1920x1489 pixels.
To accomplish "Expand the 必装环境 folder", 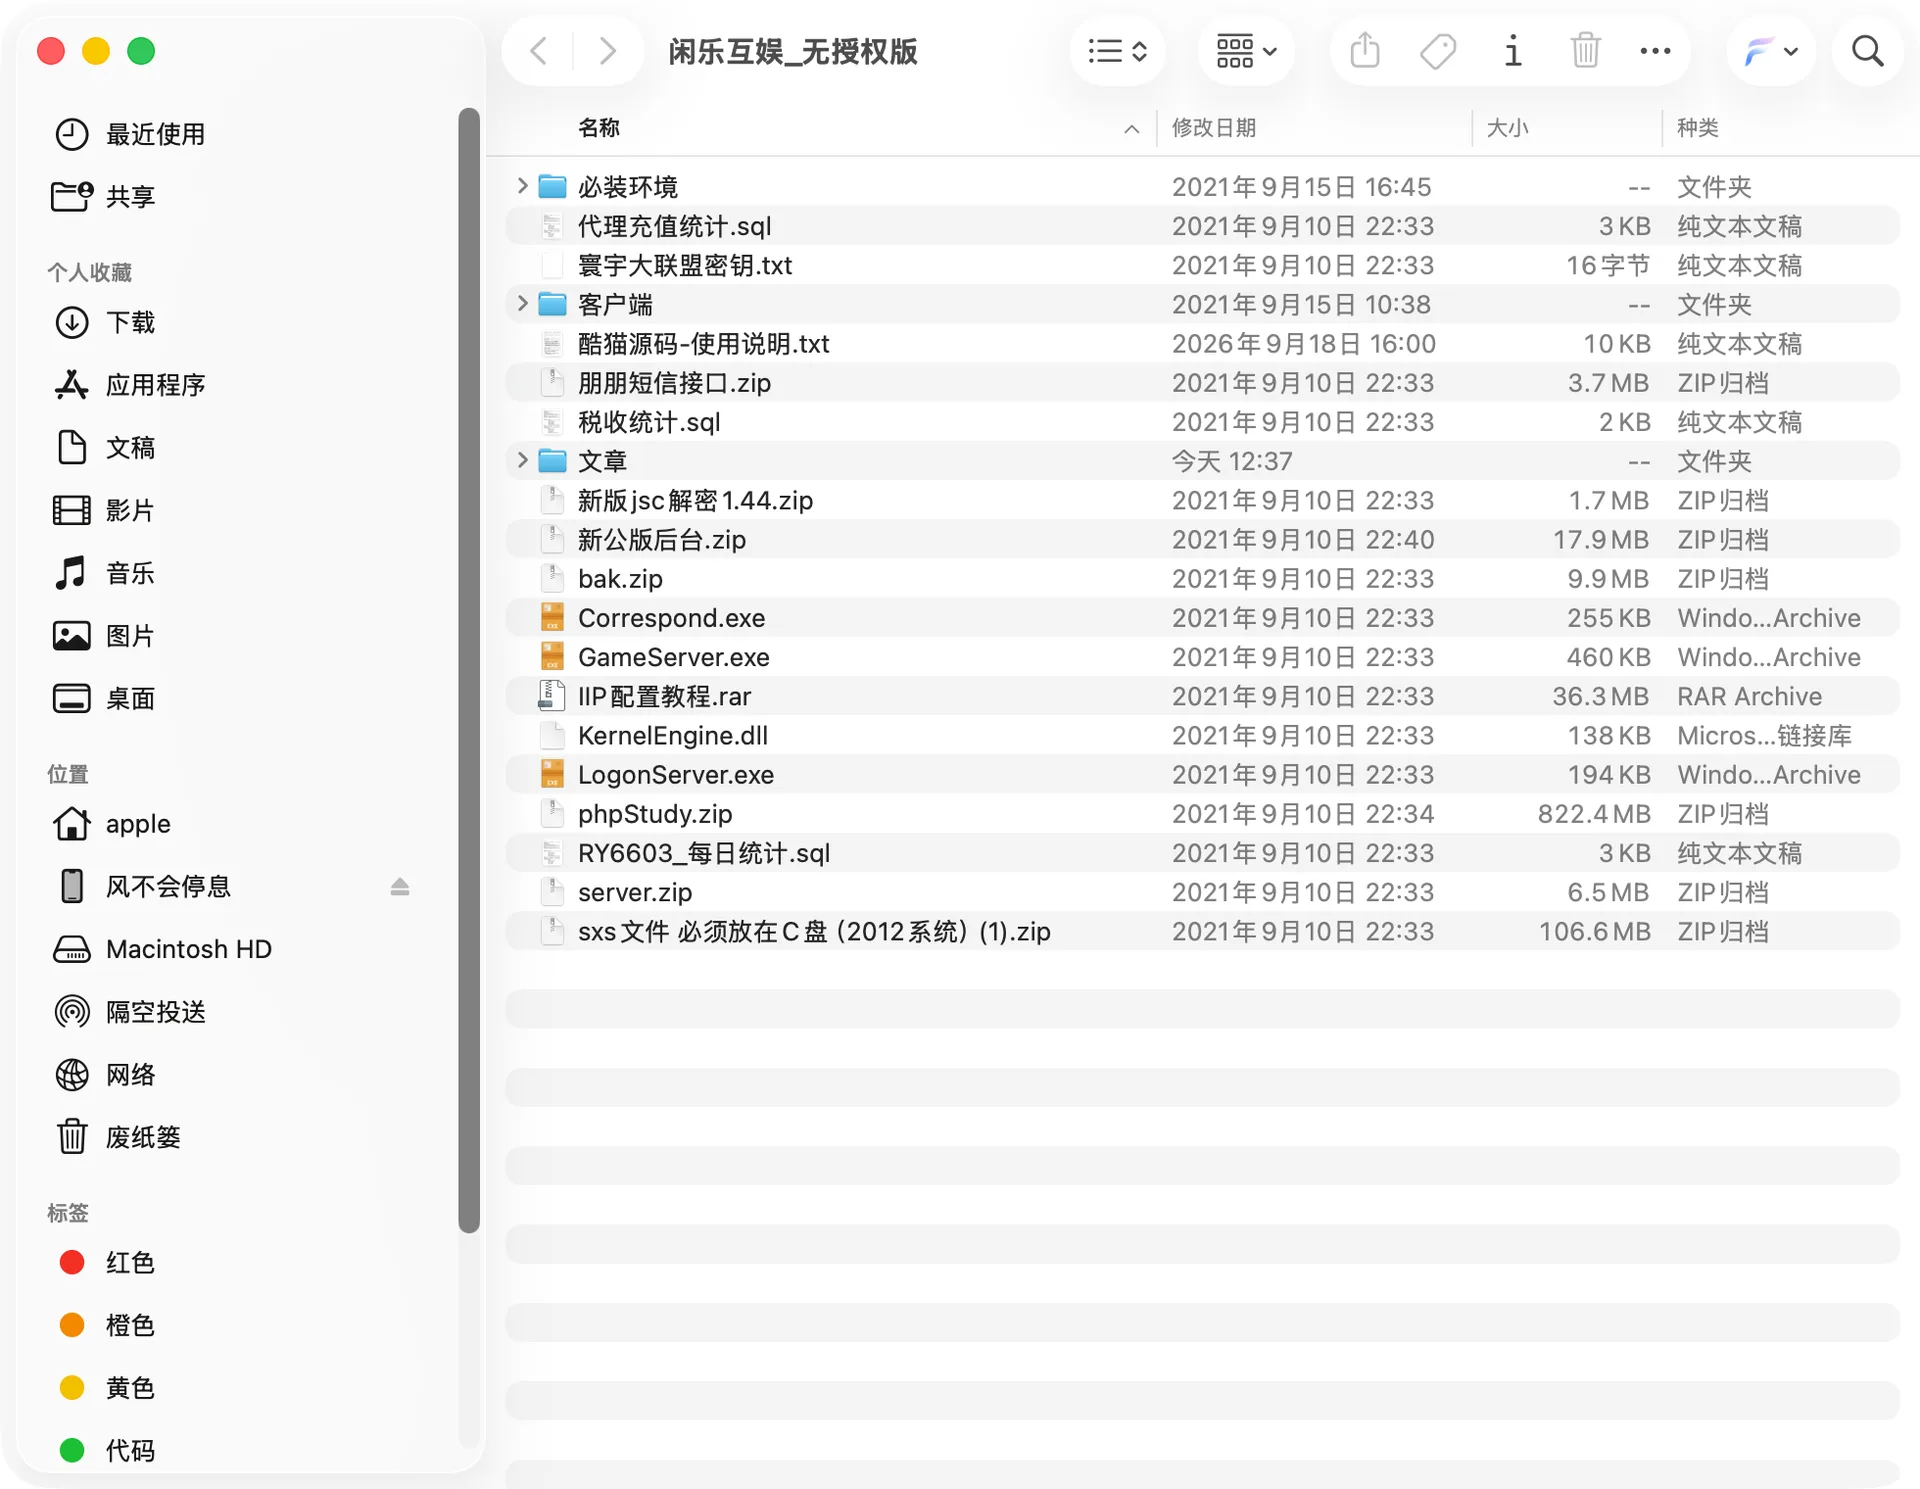I will (521, 186).
